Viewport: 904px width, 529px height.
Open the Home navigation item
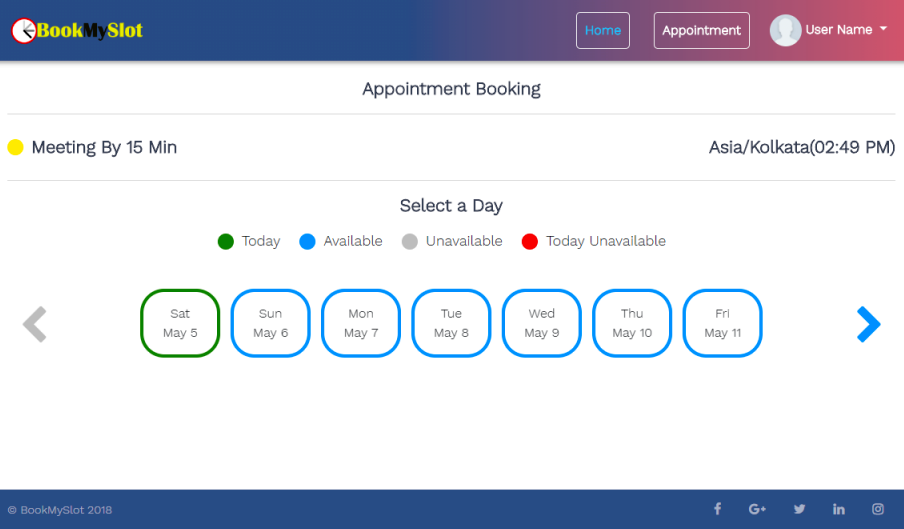point(603,30)
